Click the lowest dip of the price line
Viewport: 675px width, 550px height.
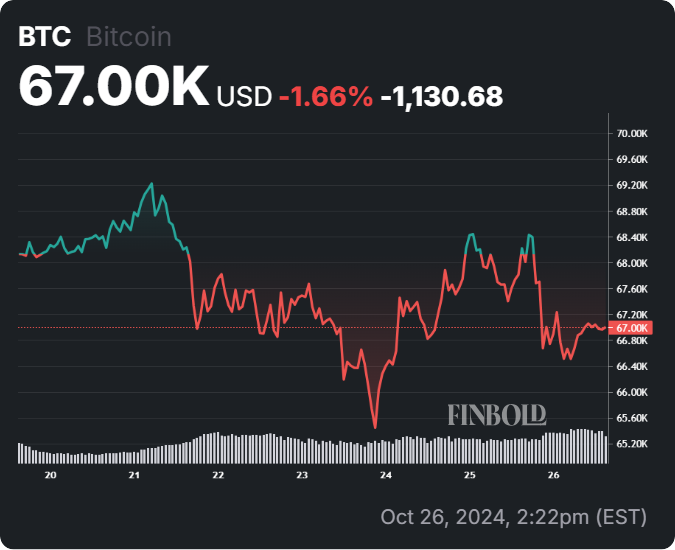tap(375, 427)
